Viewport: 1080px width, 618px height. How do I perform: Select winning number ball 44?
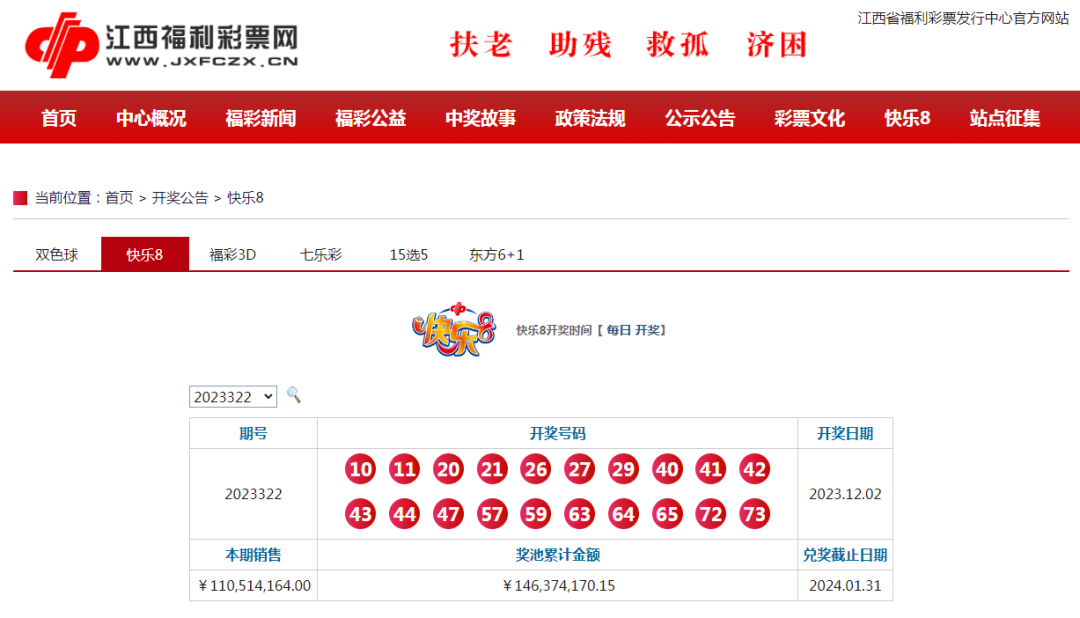click(404, 514)
